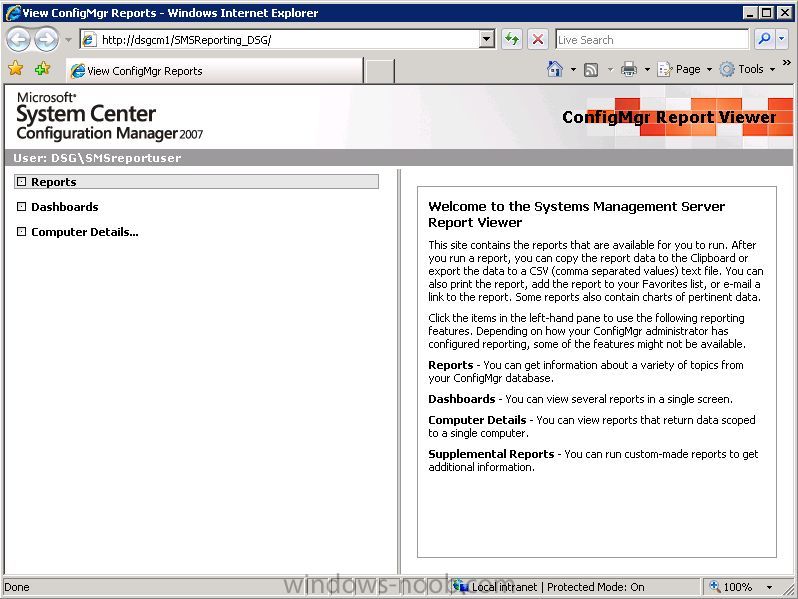Click the bold Supplemental Reports text
The width and height of the screenshot is (798, 599).
click(491, 454)
